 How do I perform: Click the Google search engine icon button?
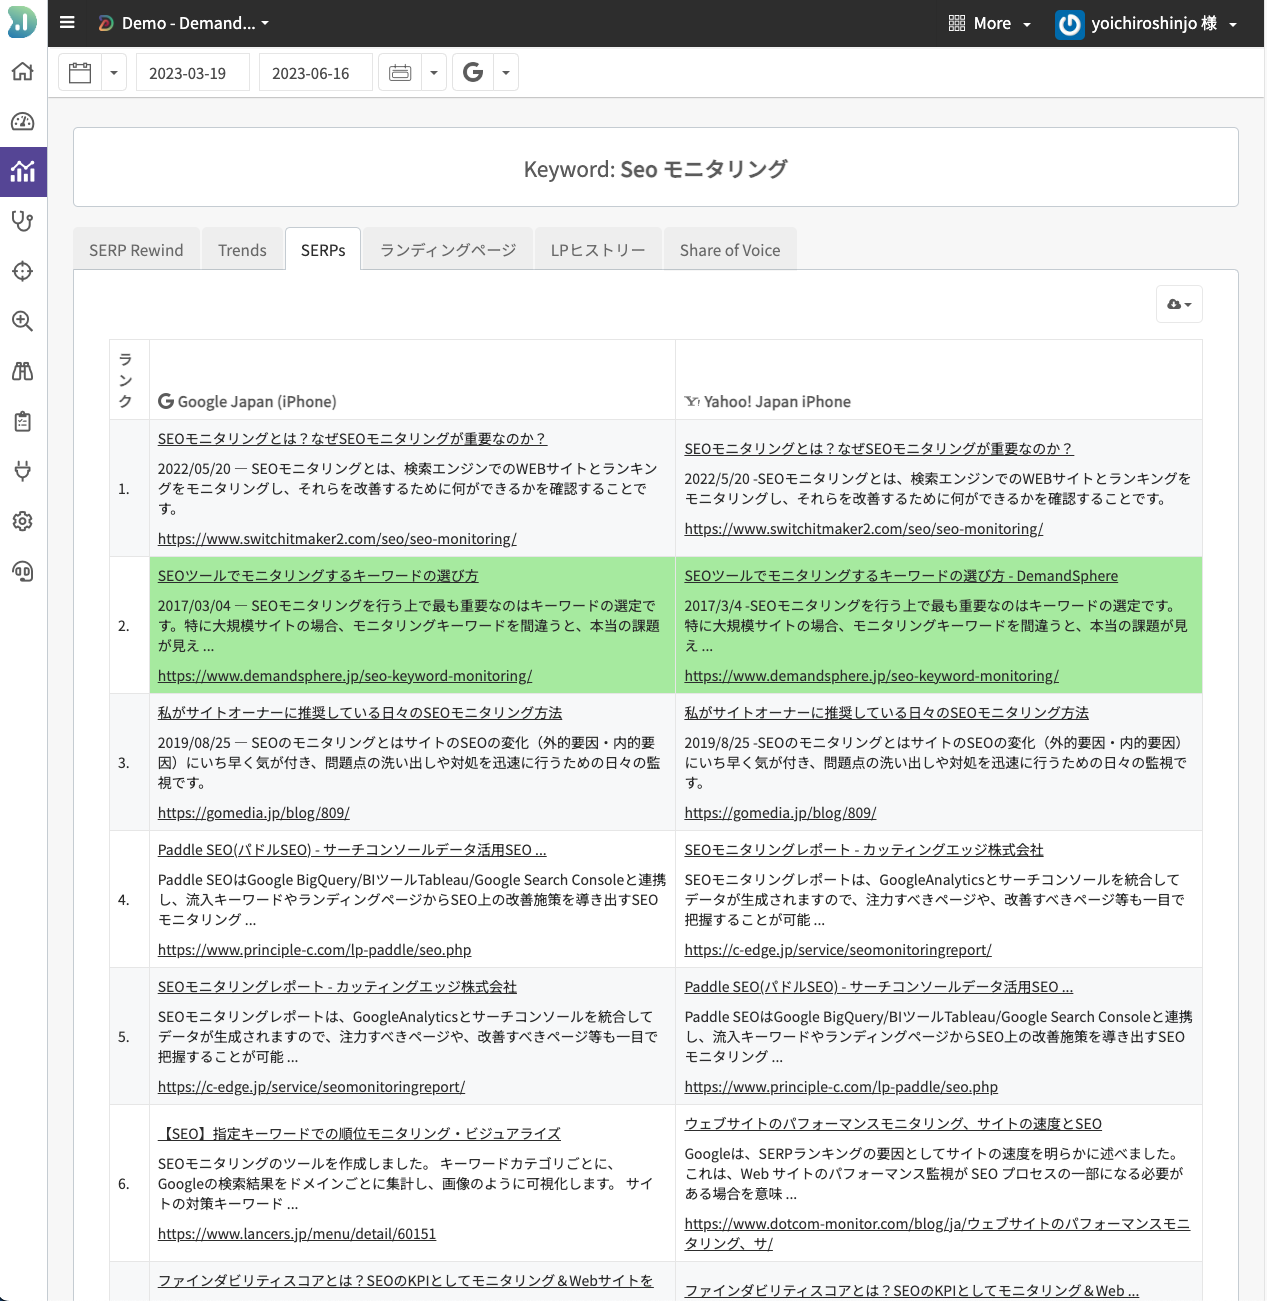point(473,73)
